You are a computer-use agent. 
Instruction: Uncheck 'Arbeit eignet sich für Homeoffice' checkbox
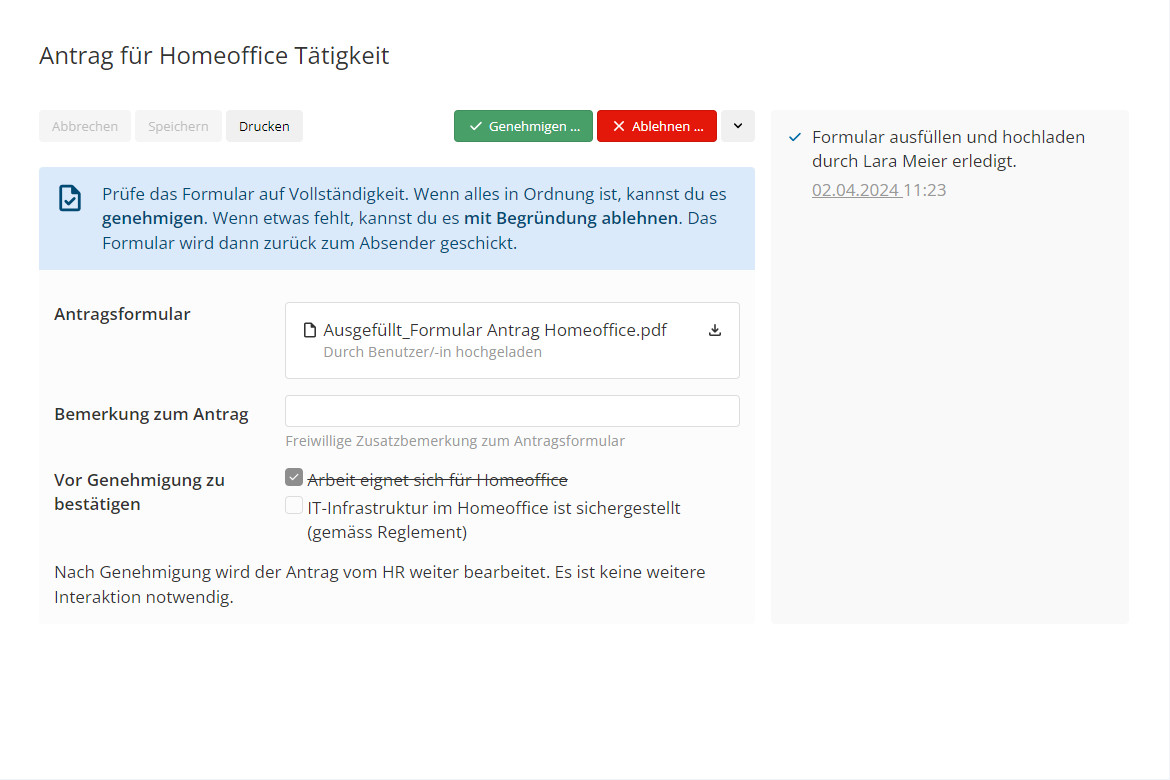tap(294, 478)
